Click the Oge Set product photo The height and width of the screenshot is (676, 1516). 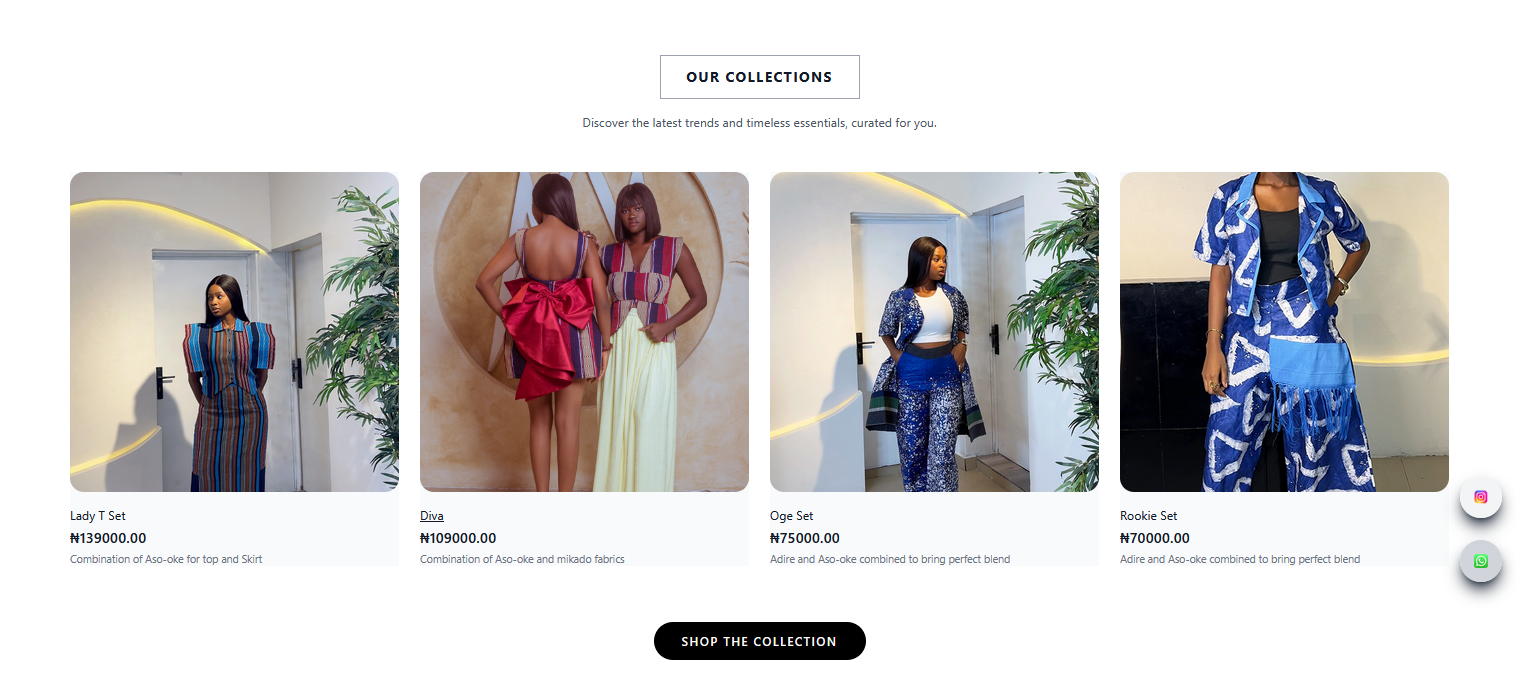(933, 331)
